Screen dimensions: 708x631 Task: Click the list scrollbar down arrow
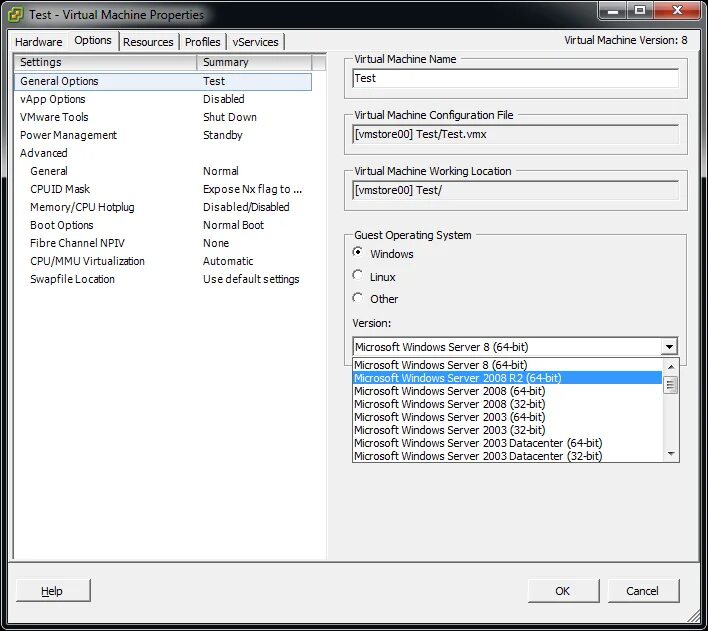pyautogui.click(x=671, y=453)
